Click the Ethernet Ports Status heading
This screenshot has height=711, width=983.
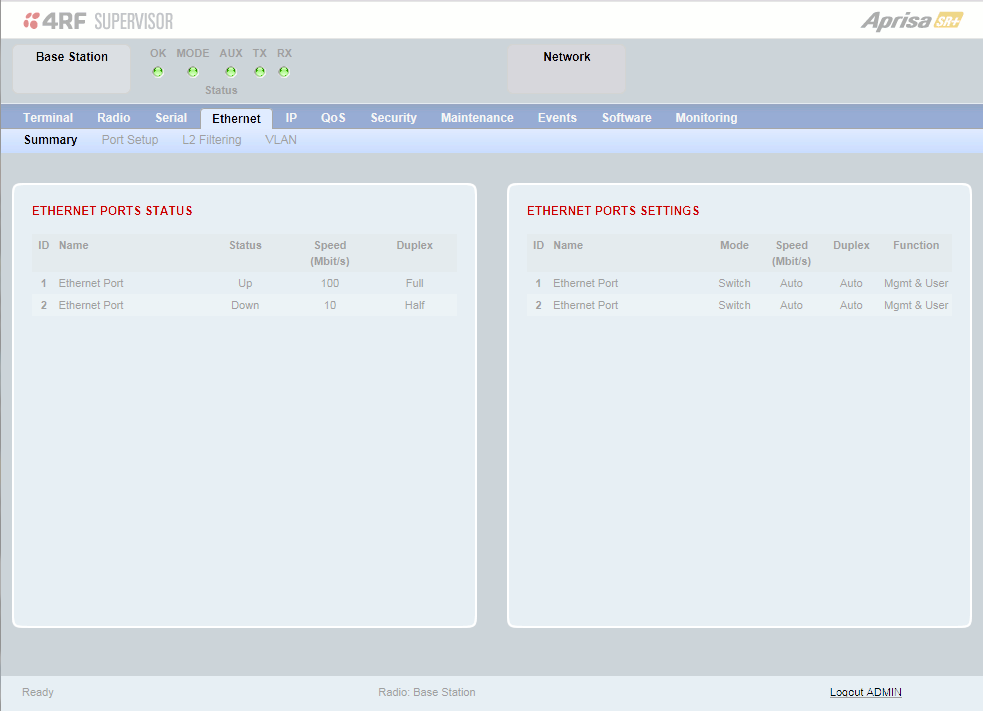(112, 211)
